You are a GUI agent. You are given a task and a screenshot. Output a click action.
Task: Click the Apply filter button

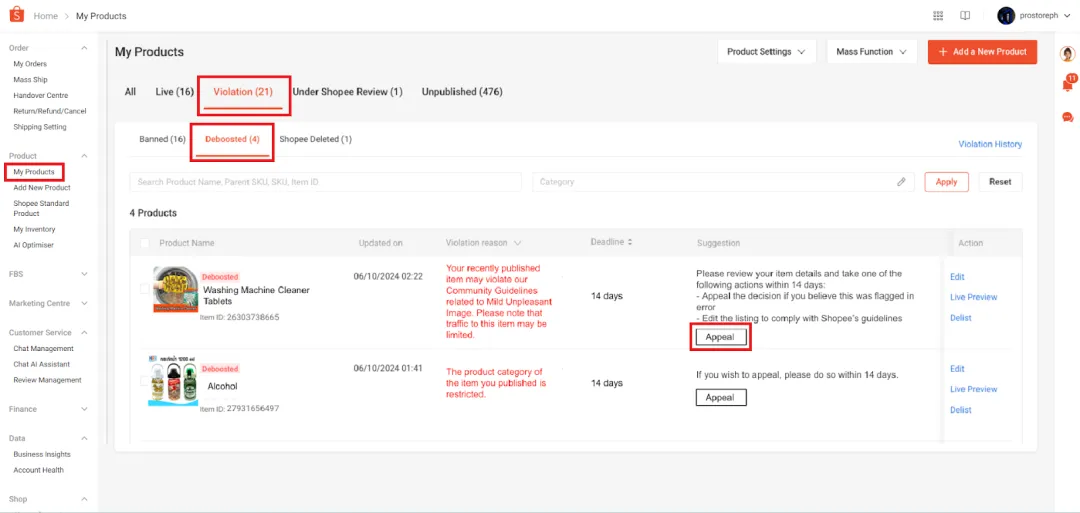(946, 182)
